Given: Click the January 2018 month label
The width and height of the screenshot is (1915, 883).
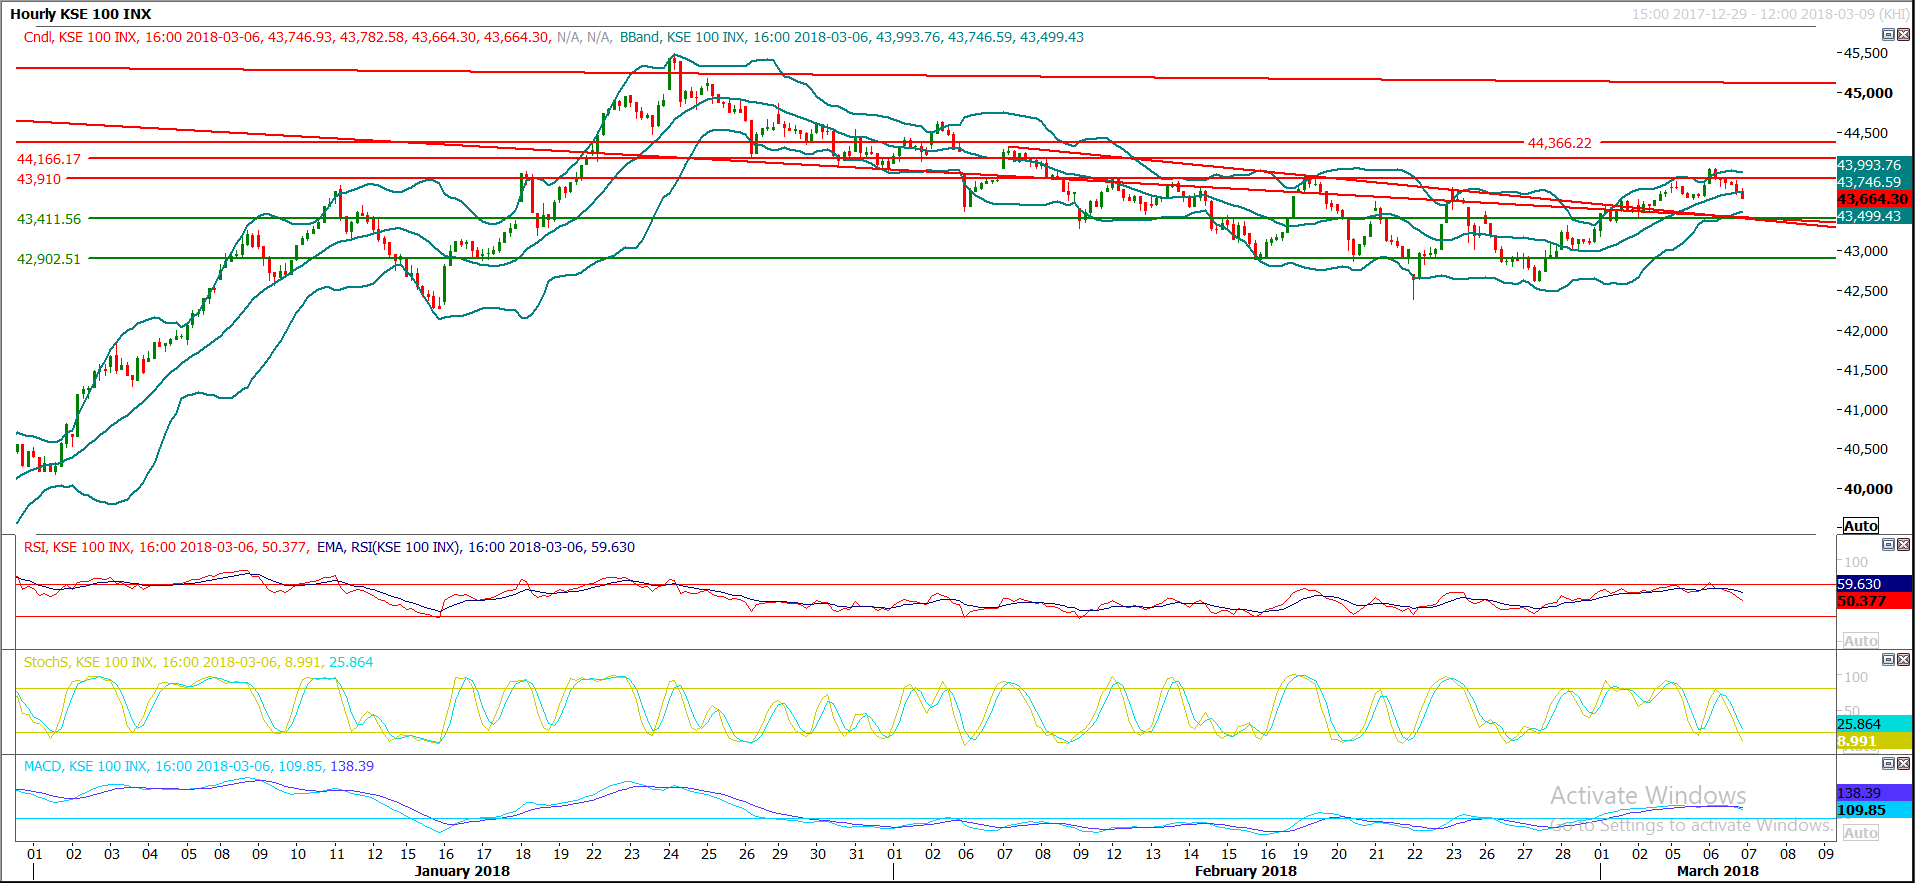Looking at the screenshot, I should pyautogui.click(x=462, y=871).
